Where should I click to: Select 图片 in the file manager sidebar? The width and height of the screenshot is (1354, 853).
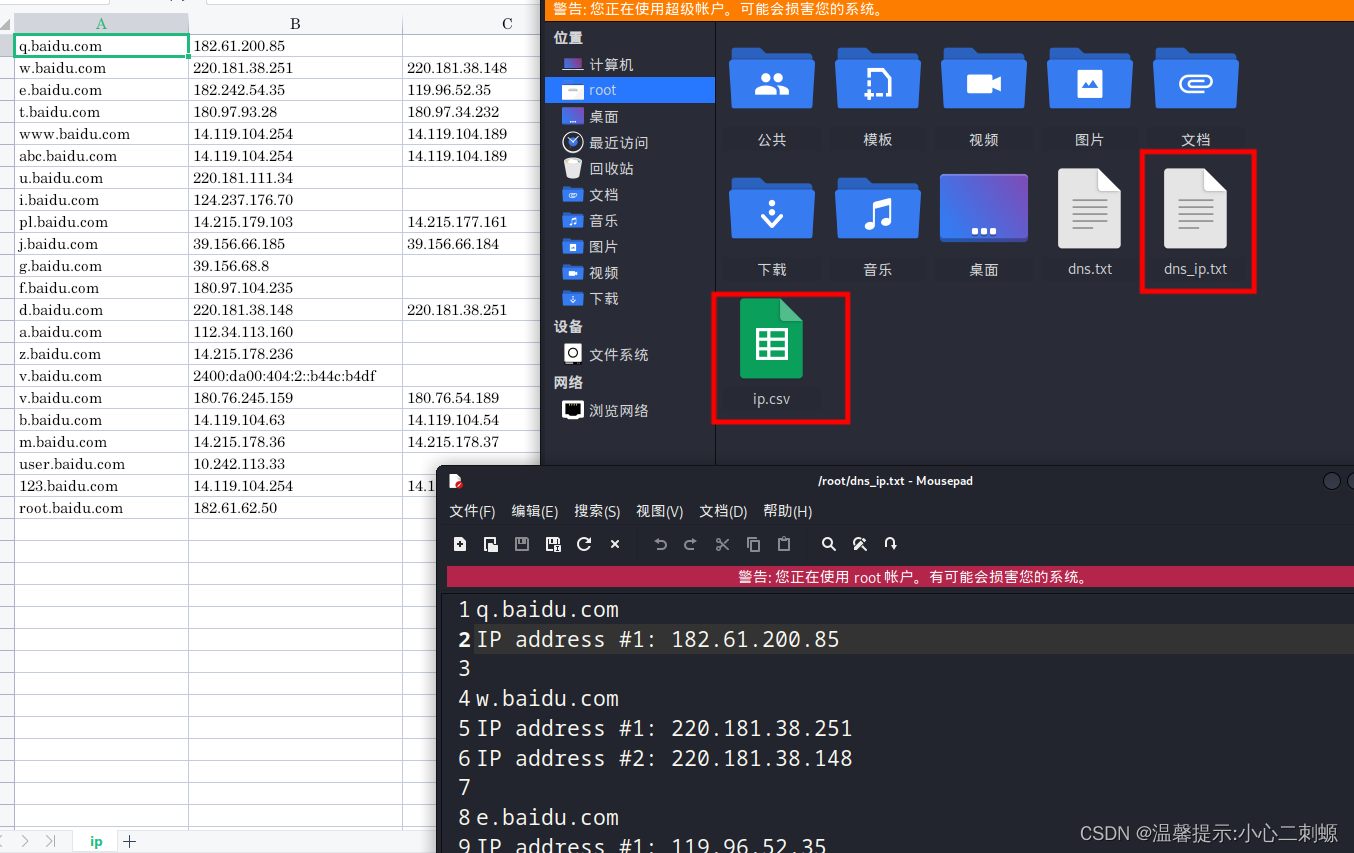630,246
